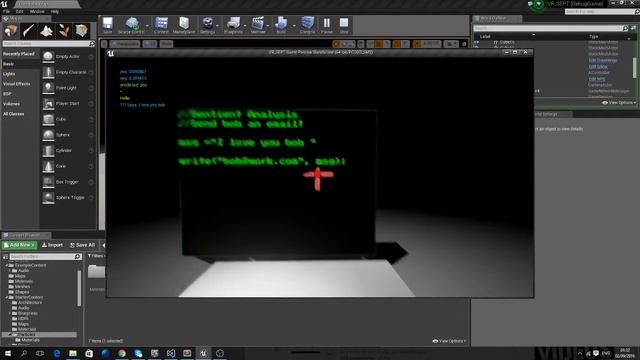Select the Recently Placed category

[20, 54]
